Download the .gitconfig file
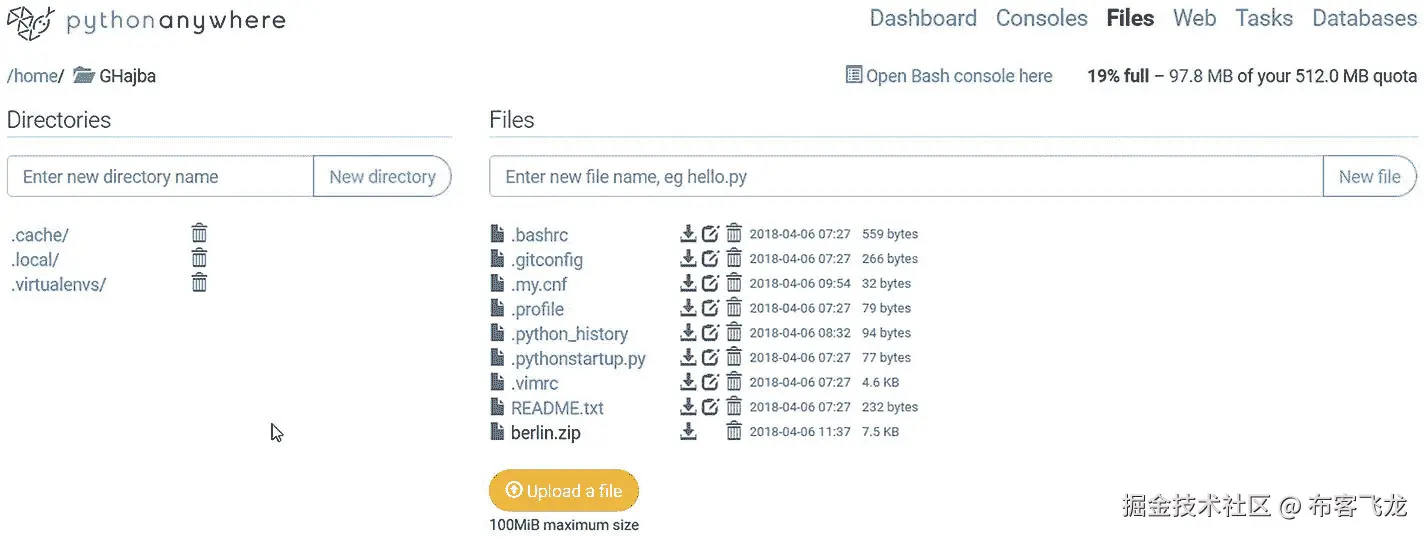 (688, 259)
